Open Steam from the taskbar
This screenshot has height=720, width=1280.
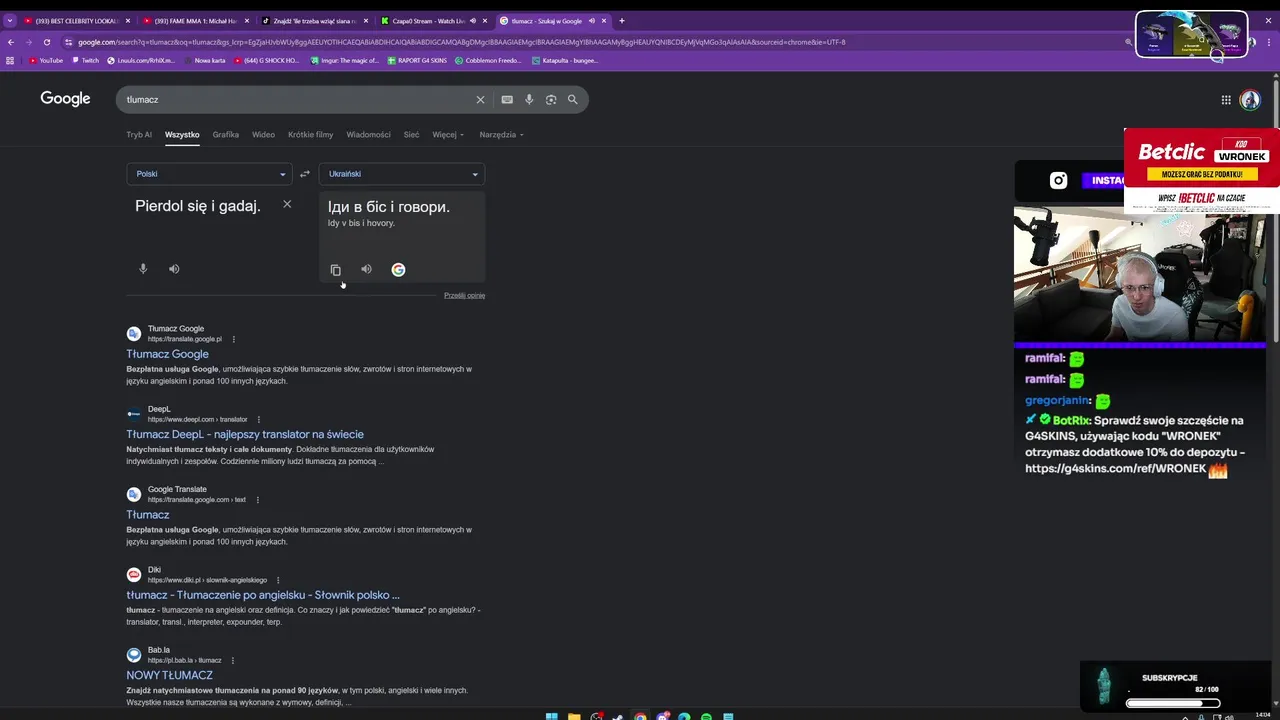[x=618, y=716]
